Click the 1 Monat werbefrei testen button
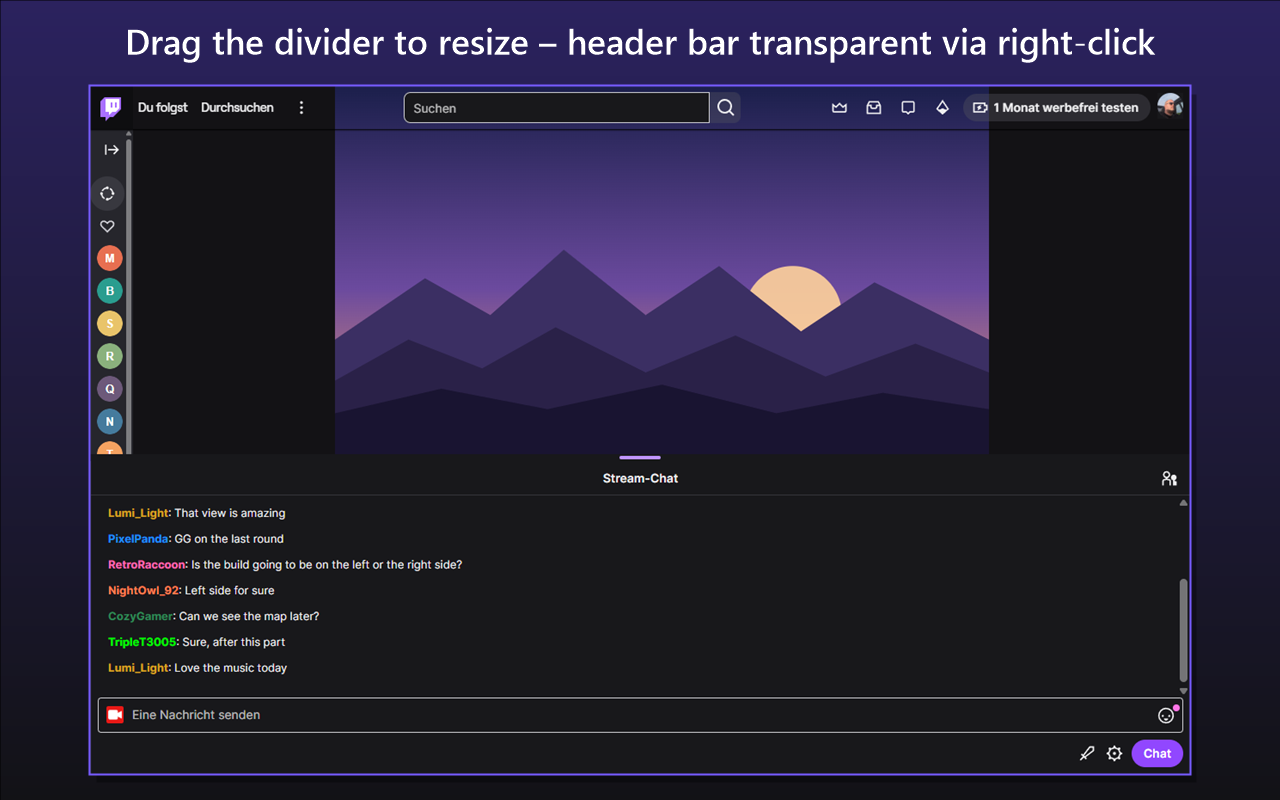 point(1056,108)
